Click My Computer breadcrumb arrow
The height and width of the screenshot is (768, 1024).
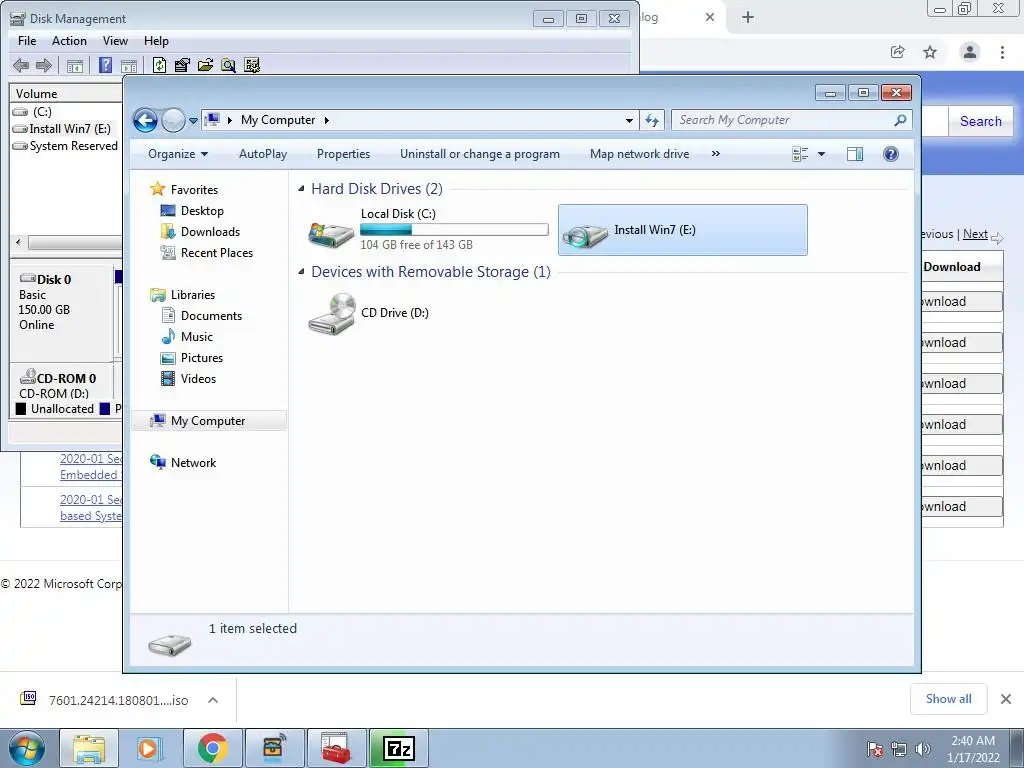[327, 120]
